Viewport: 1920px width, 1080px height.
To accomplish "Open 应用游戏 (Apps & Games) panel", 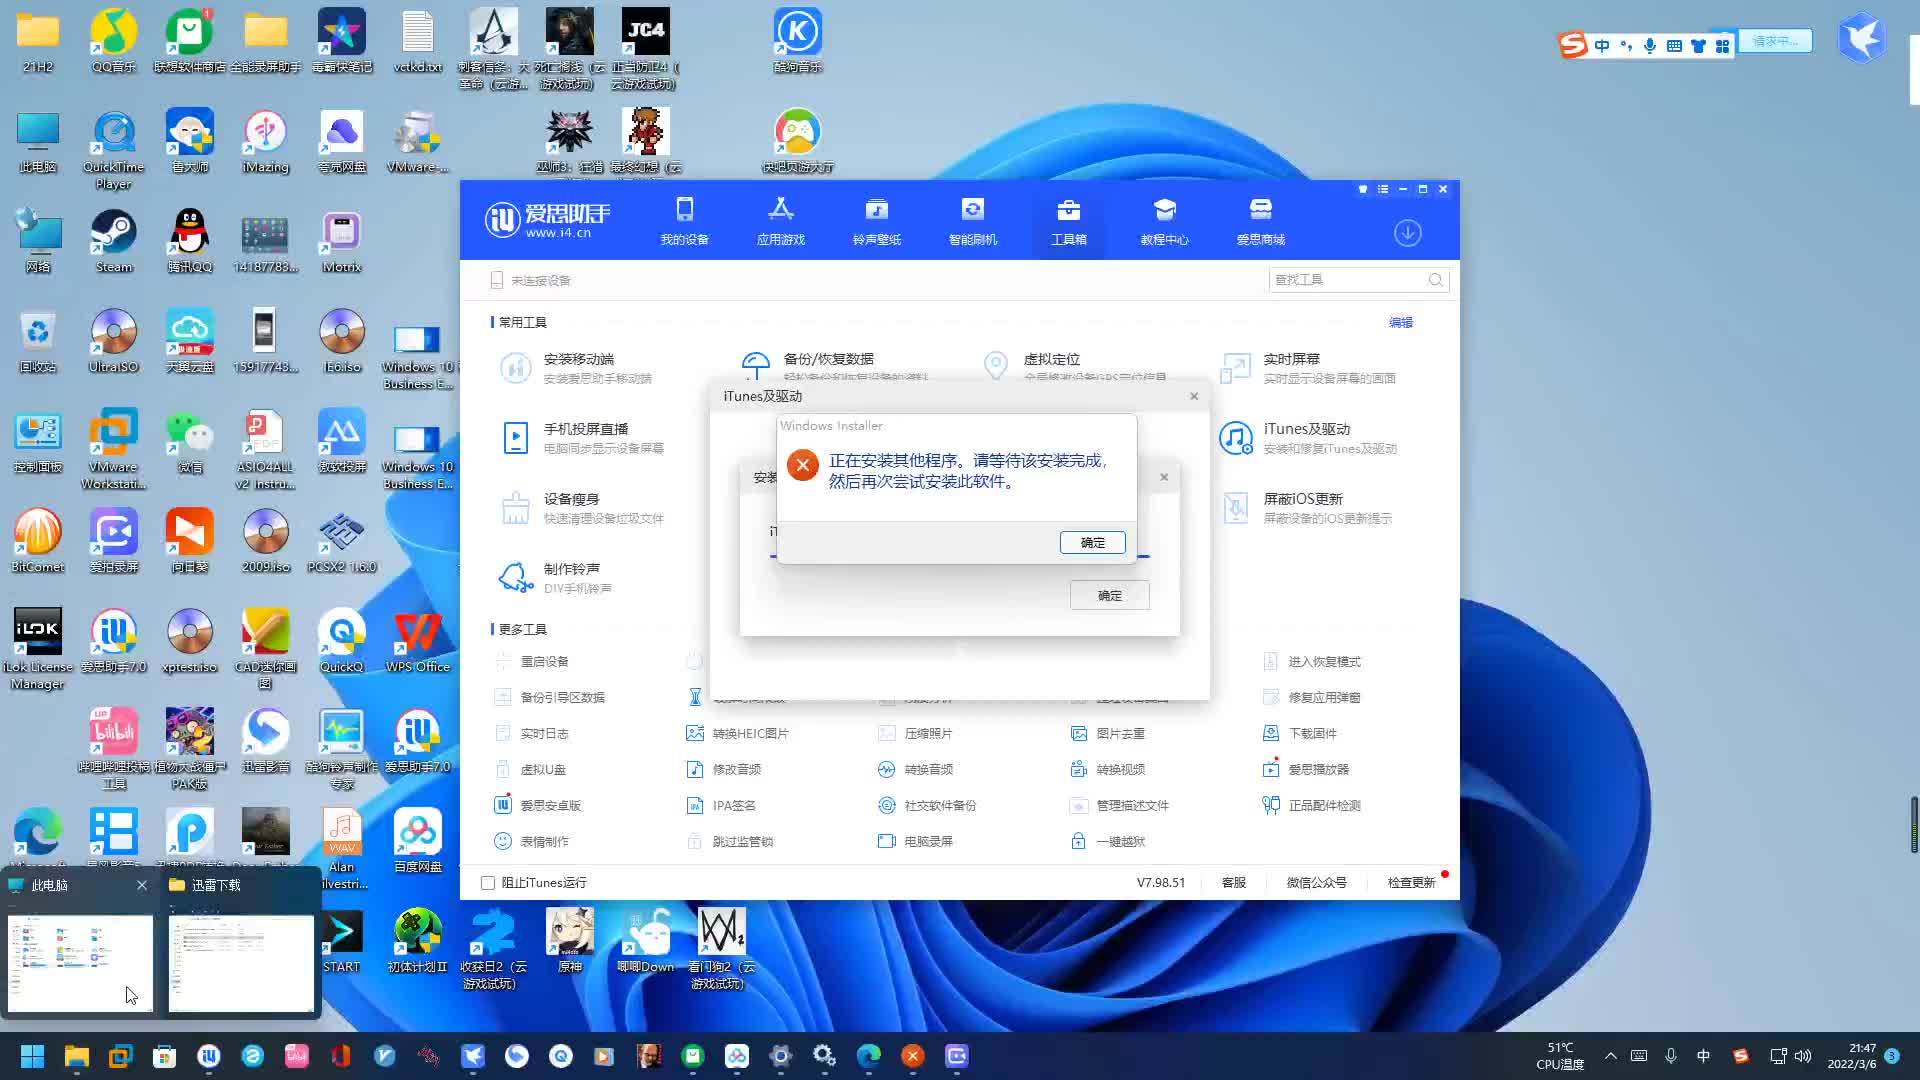I will (779, 220).
